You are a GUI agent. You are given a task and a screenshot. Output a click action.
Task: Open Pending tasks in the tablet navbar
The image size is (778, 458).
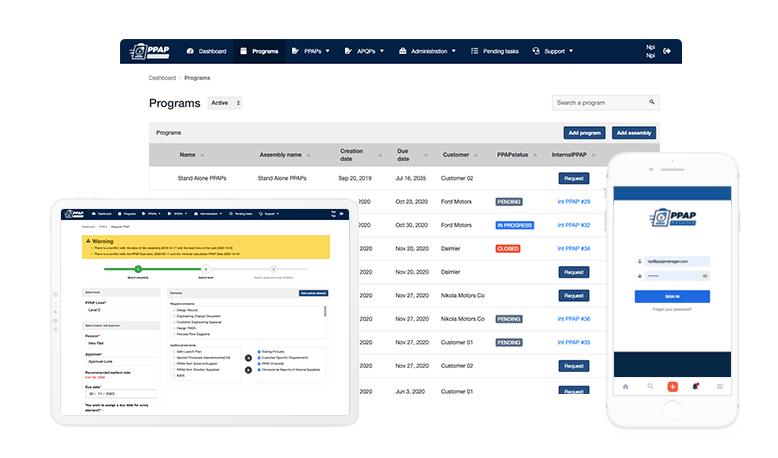[x=241, y=214]
